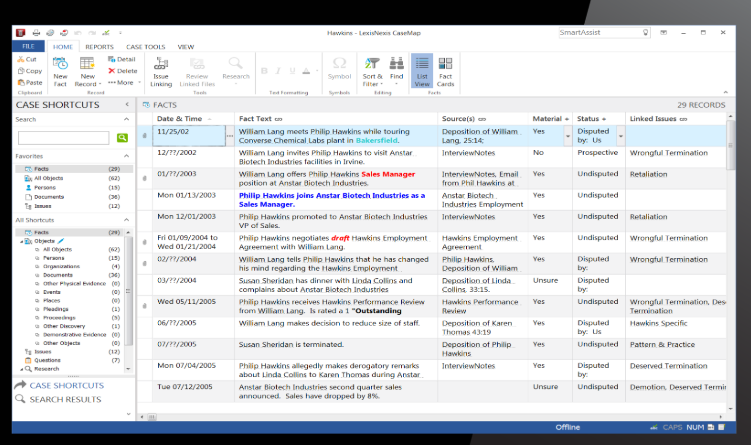
Task: Open the New Record dropdown arrow
Action: coord(100,84)
